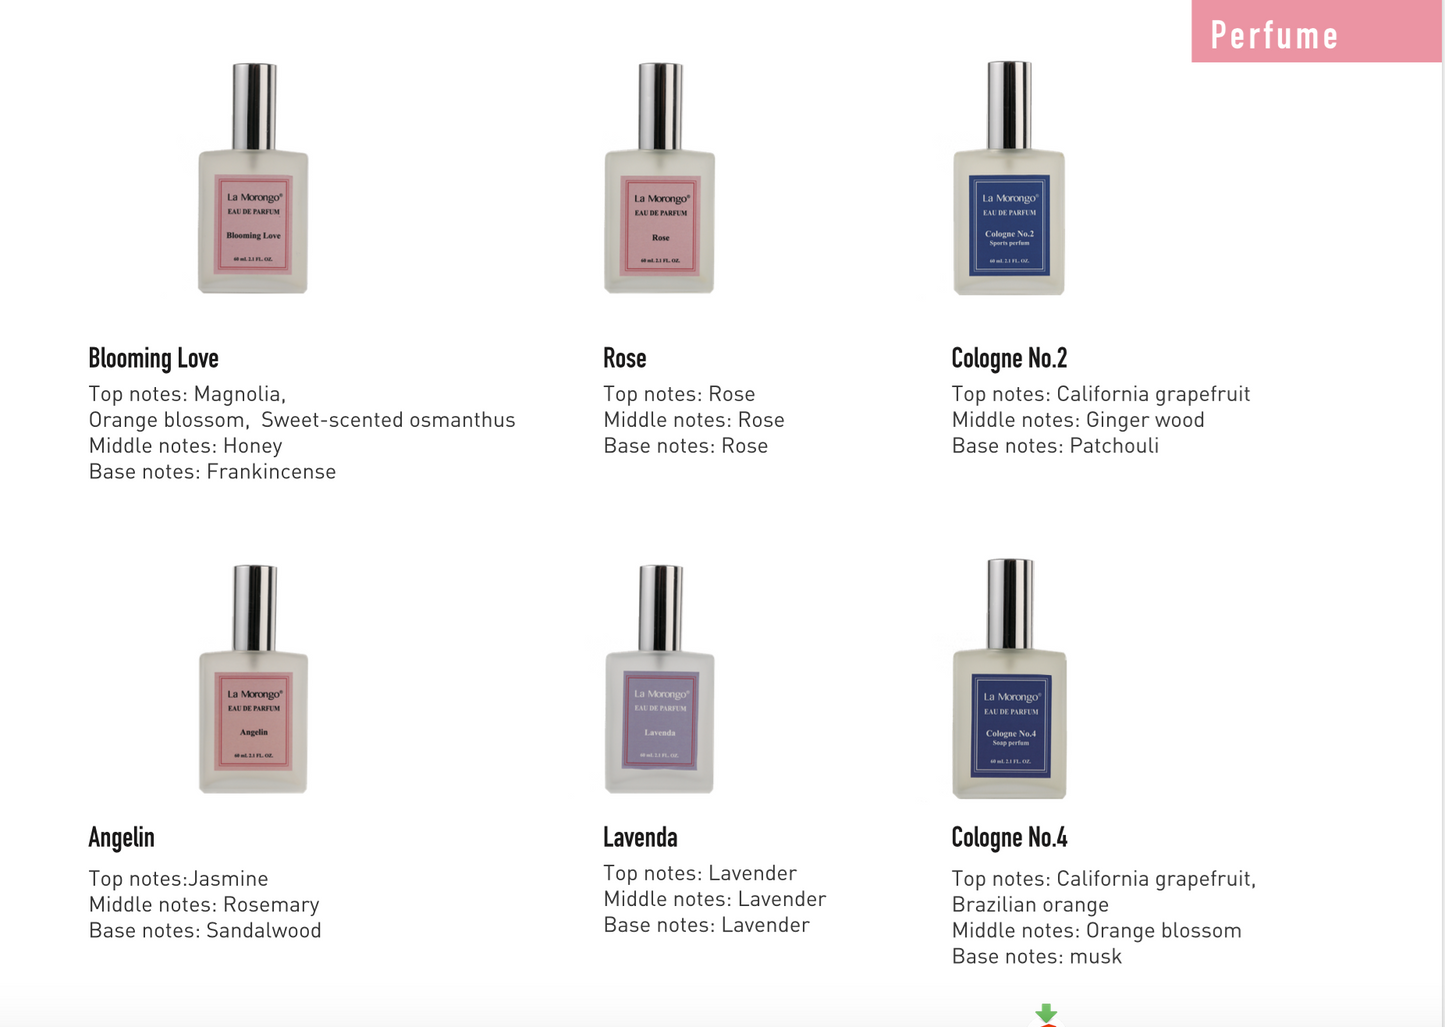Click the Cologne No.4 product title
Image resolution: width=1445 pixels, height=1027 pixels.
pos(1009,837)
